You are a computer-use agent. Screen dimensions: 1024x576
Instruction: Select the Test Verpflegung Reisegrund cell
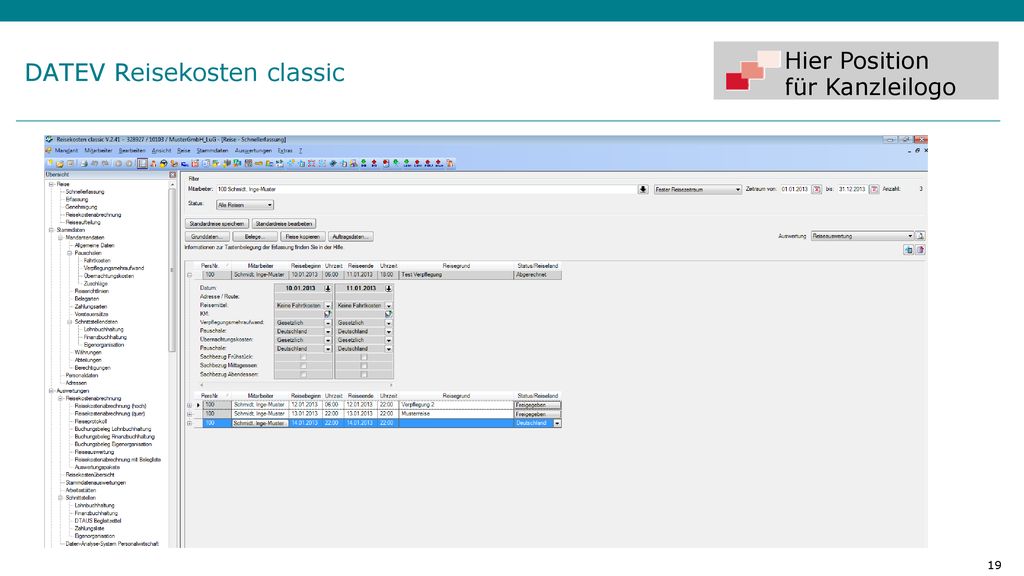(x=456, y=275)
